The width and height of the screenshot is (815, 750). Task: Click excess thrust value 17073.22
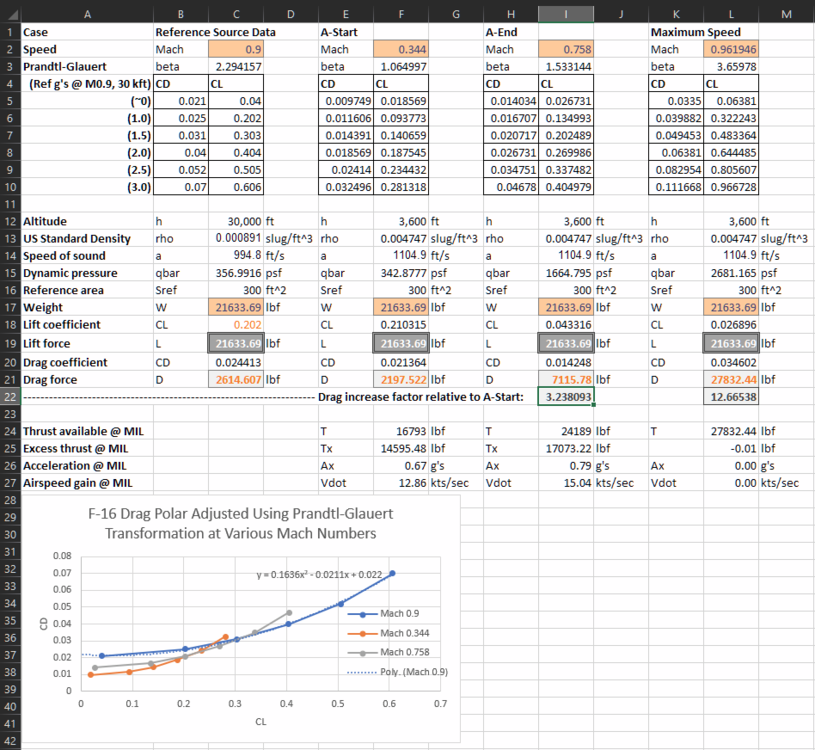(566, 448)
